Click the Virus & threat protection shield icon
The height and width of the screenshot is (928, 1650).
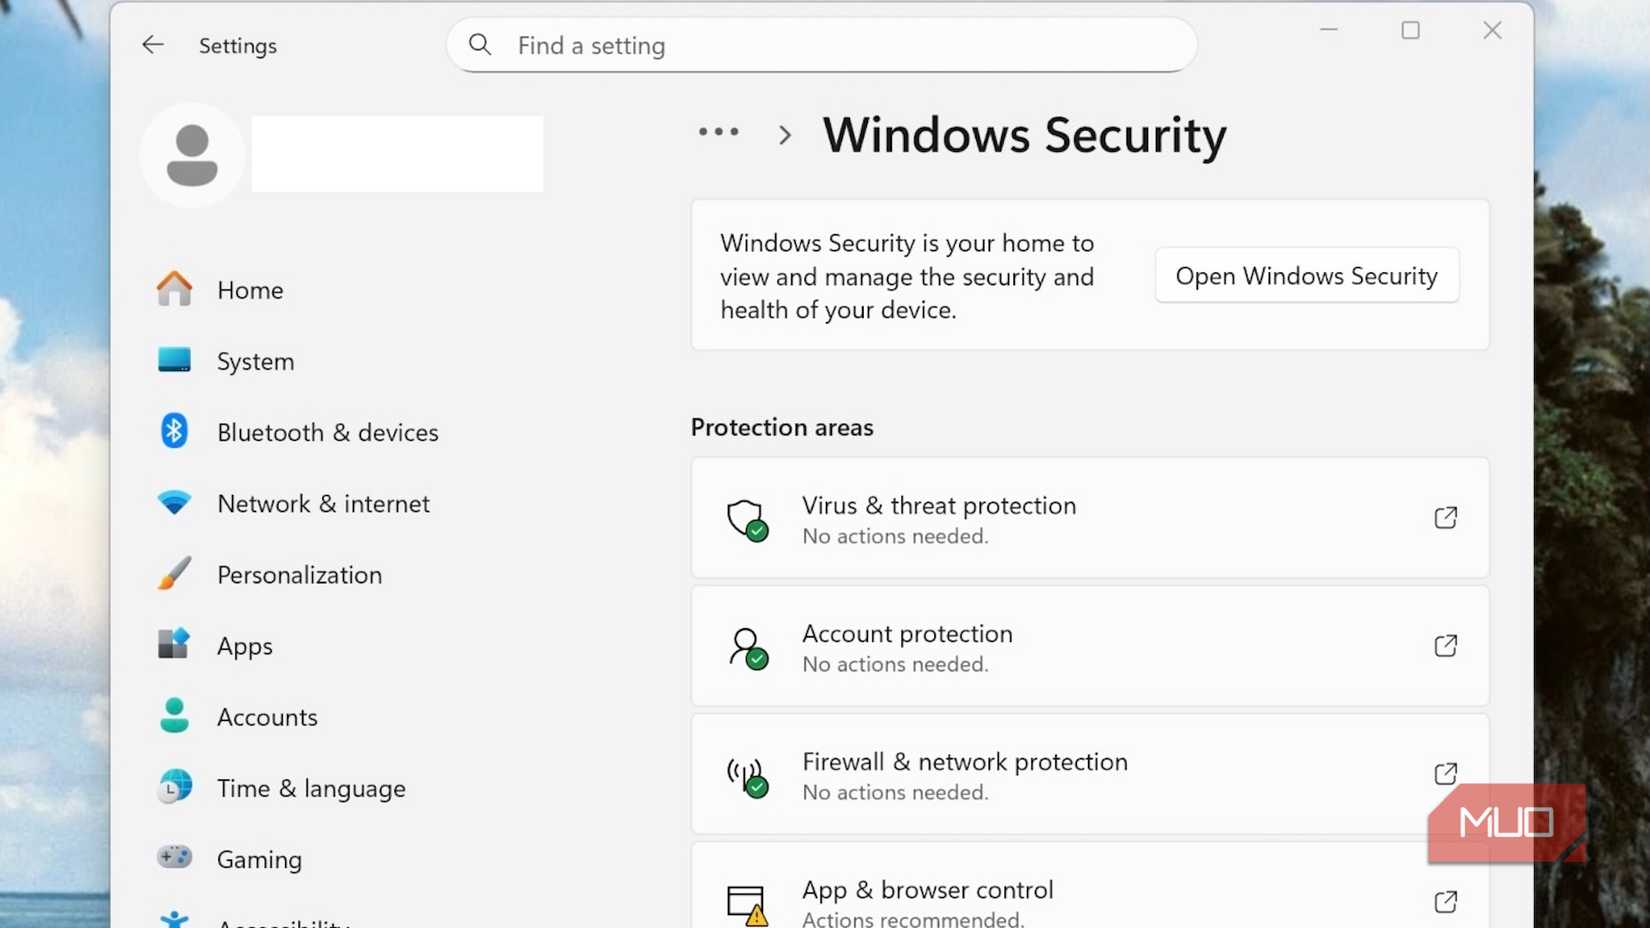(747, 519)
